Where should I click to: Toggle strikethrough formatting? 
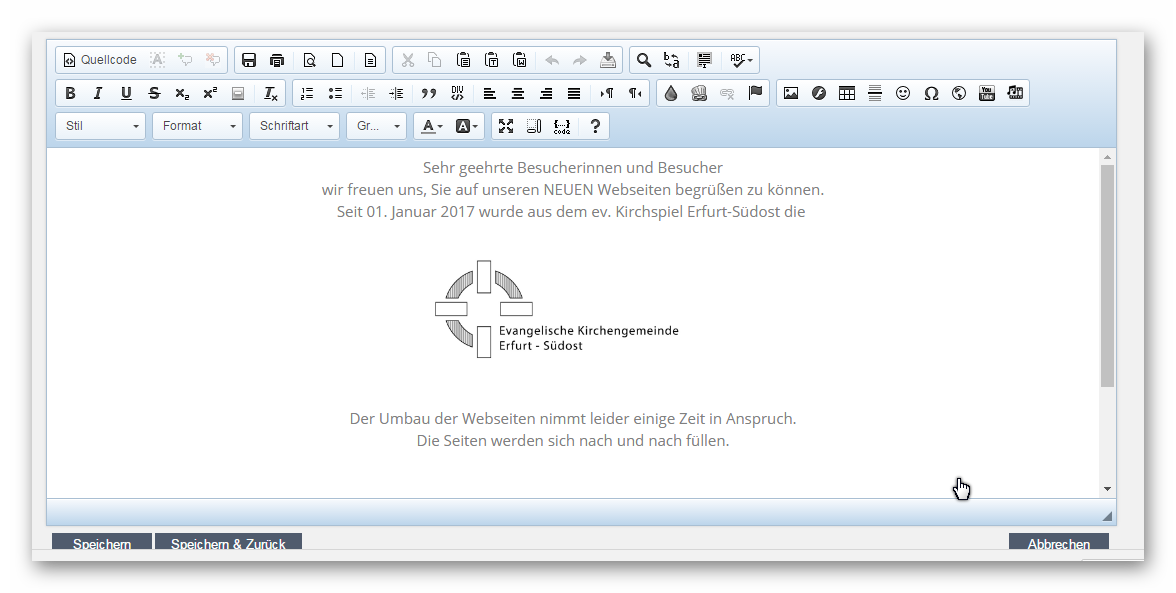tap(154, 93)
